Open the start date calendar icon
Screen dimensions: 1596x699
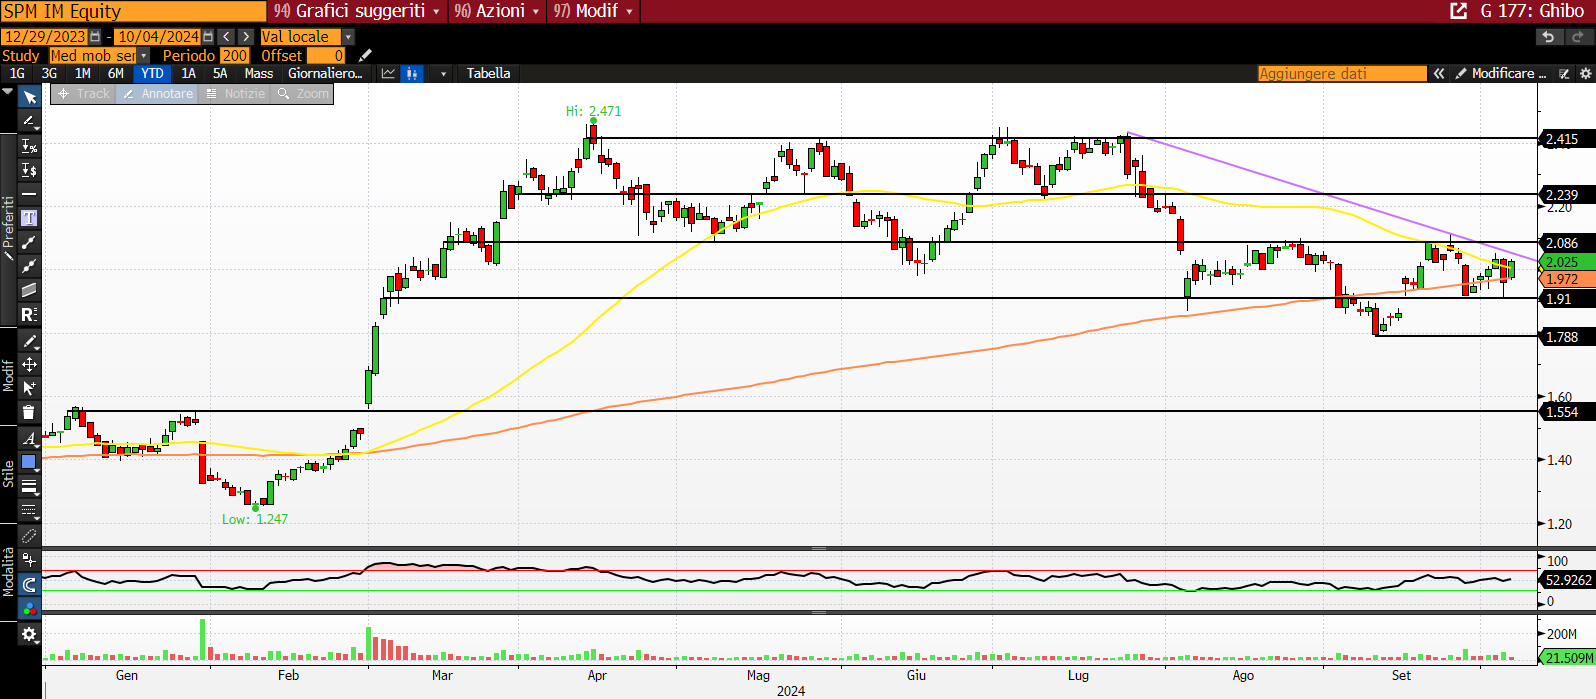pos(95,37)
